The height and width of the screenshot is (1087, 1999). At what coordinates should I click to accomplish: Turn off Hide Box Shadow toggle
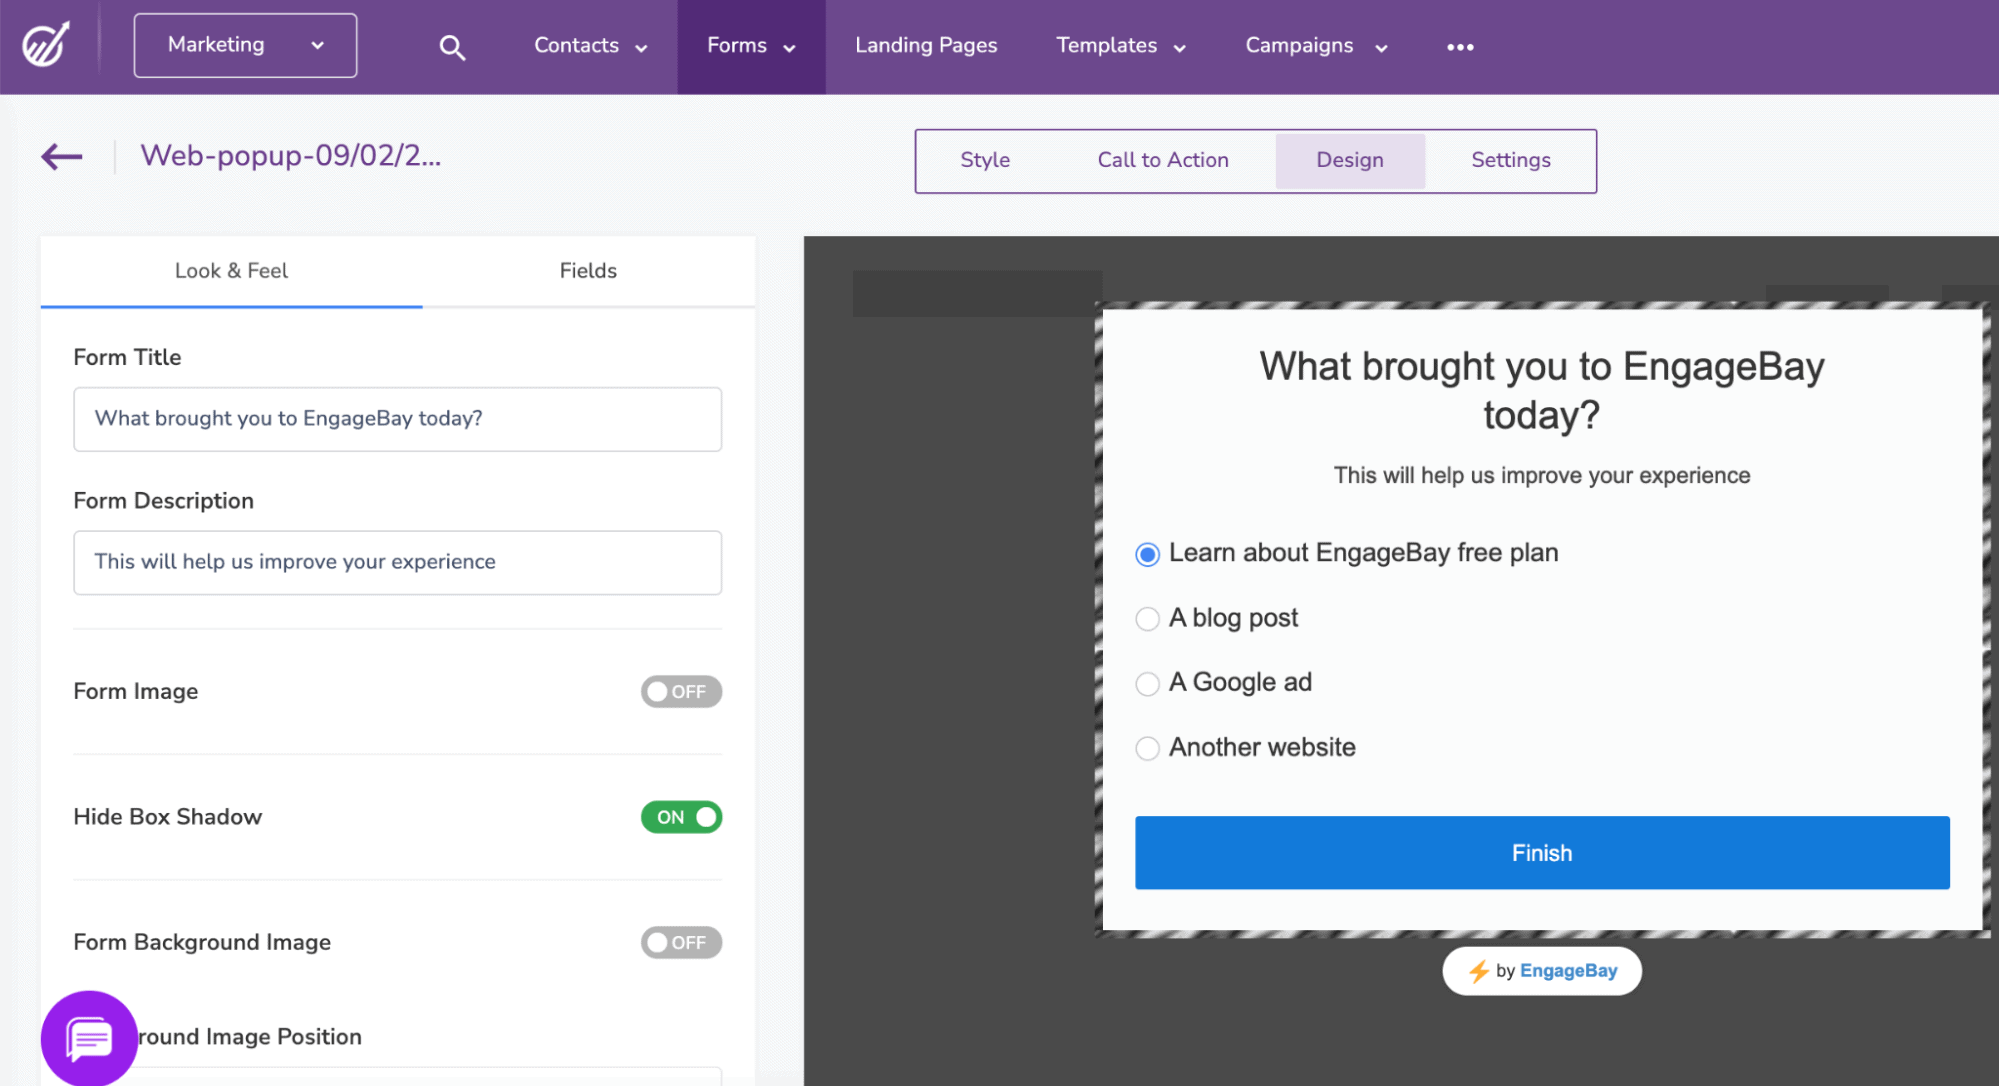681,817
